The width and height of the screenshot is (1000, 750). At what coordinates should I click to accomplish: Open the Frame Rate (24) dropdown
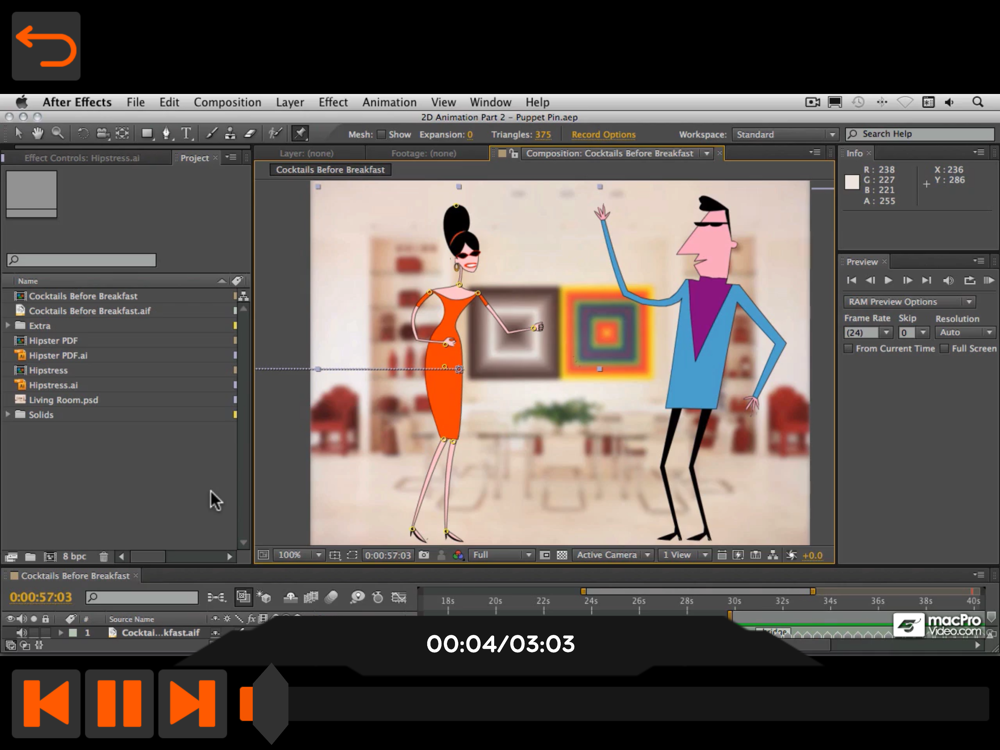pos(868,332)
